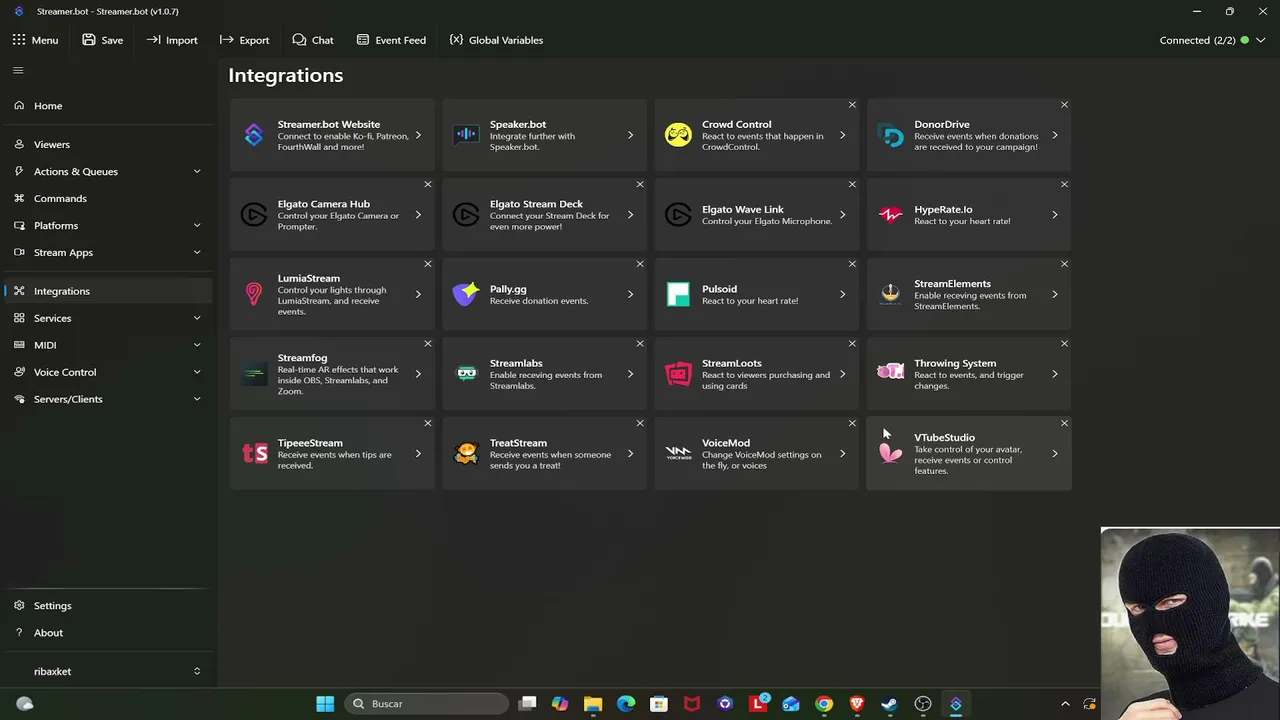Open the Brave browser taskbar icon

click(x=857, y=704)
